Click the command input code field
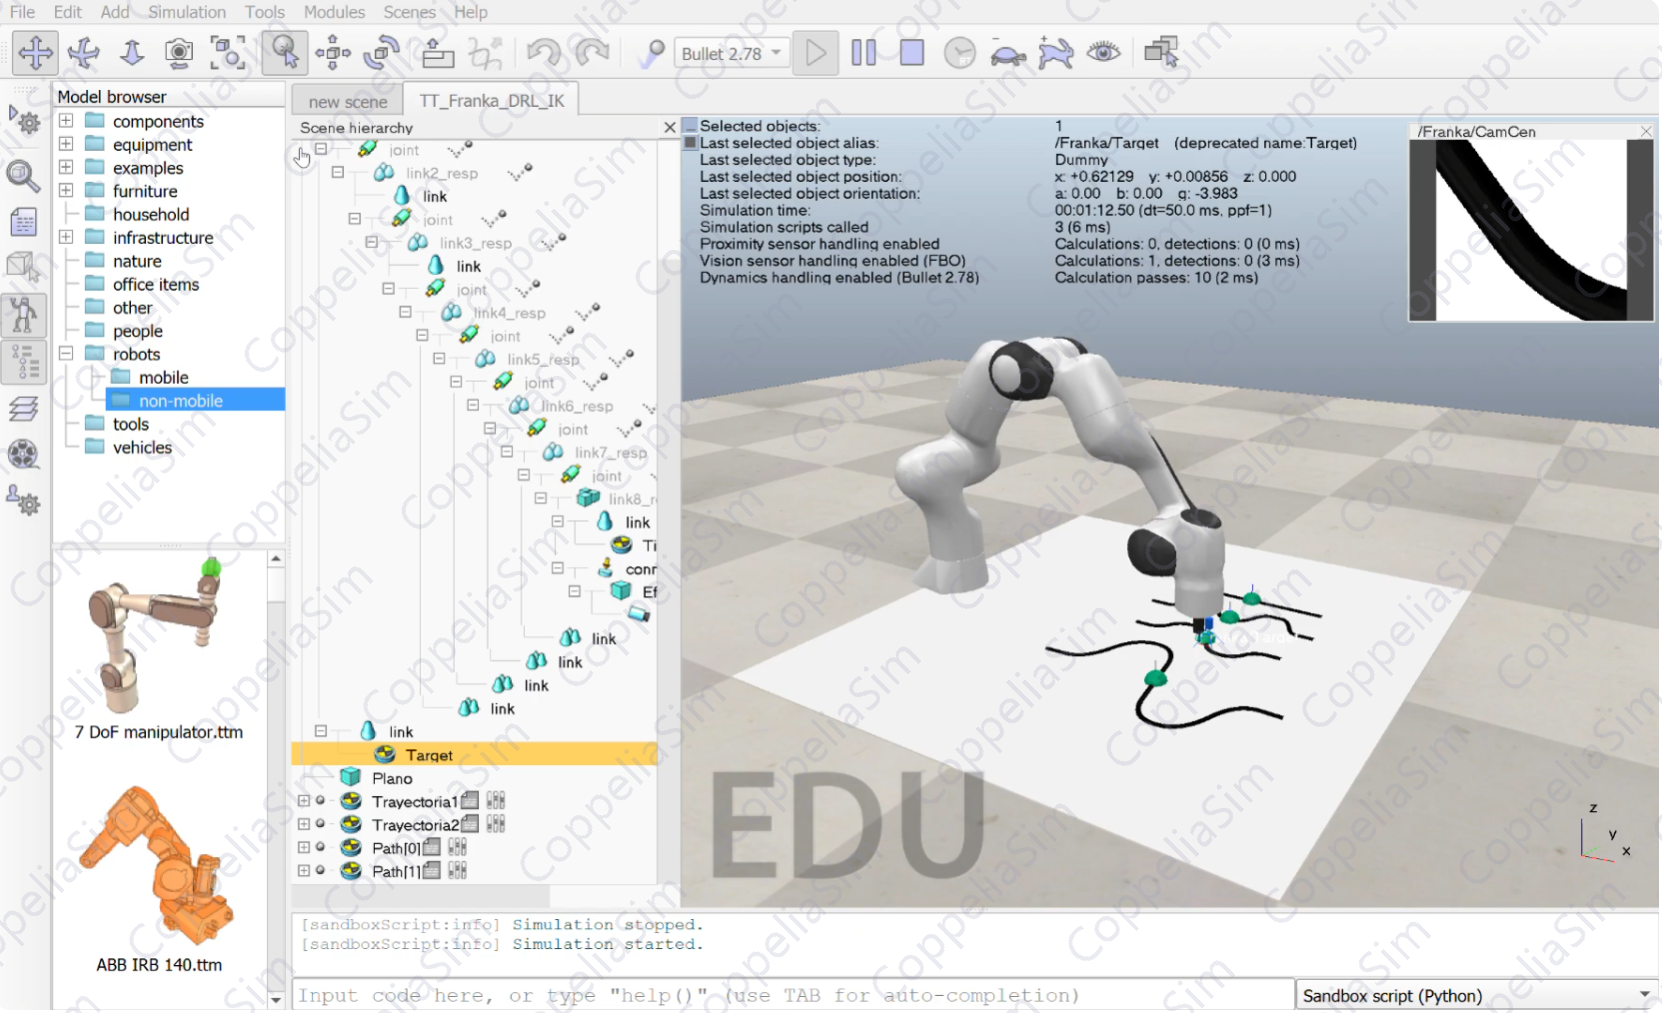The width and height of the screenshot is (1662, 1013). tap(793, 995)
